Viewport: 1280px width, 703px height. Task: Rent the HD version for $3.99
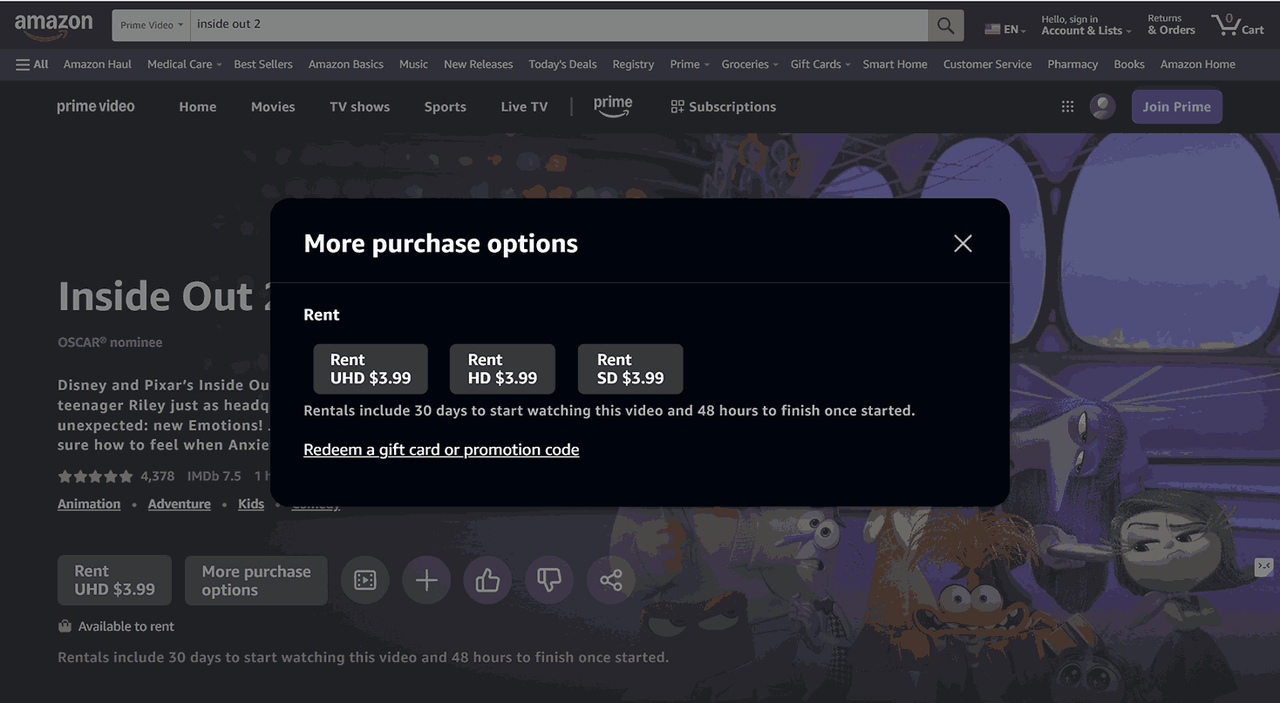(x=502, y=369)
